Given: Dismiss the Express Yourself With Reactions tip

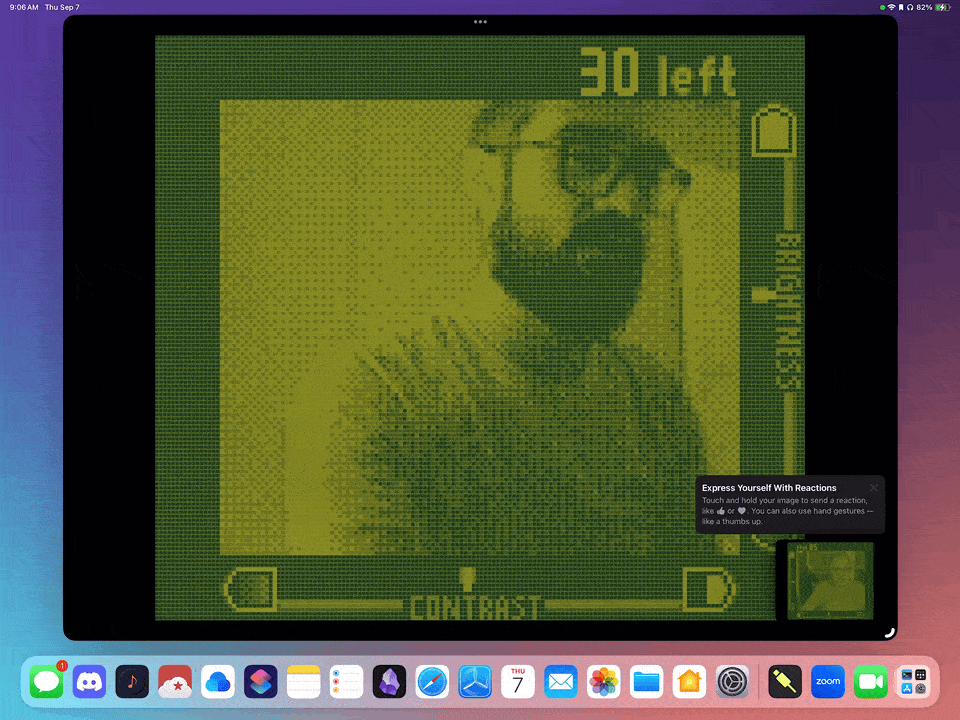Looking at the screenshot, I should coord(874,488).
